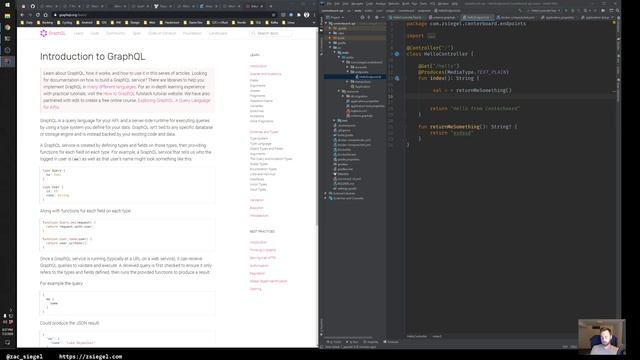Click the IDE Debug button

point(573,10)
